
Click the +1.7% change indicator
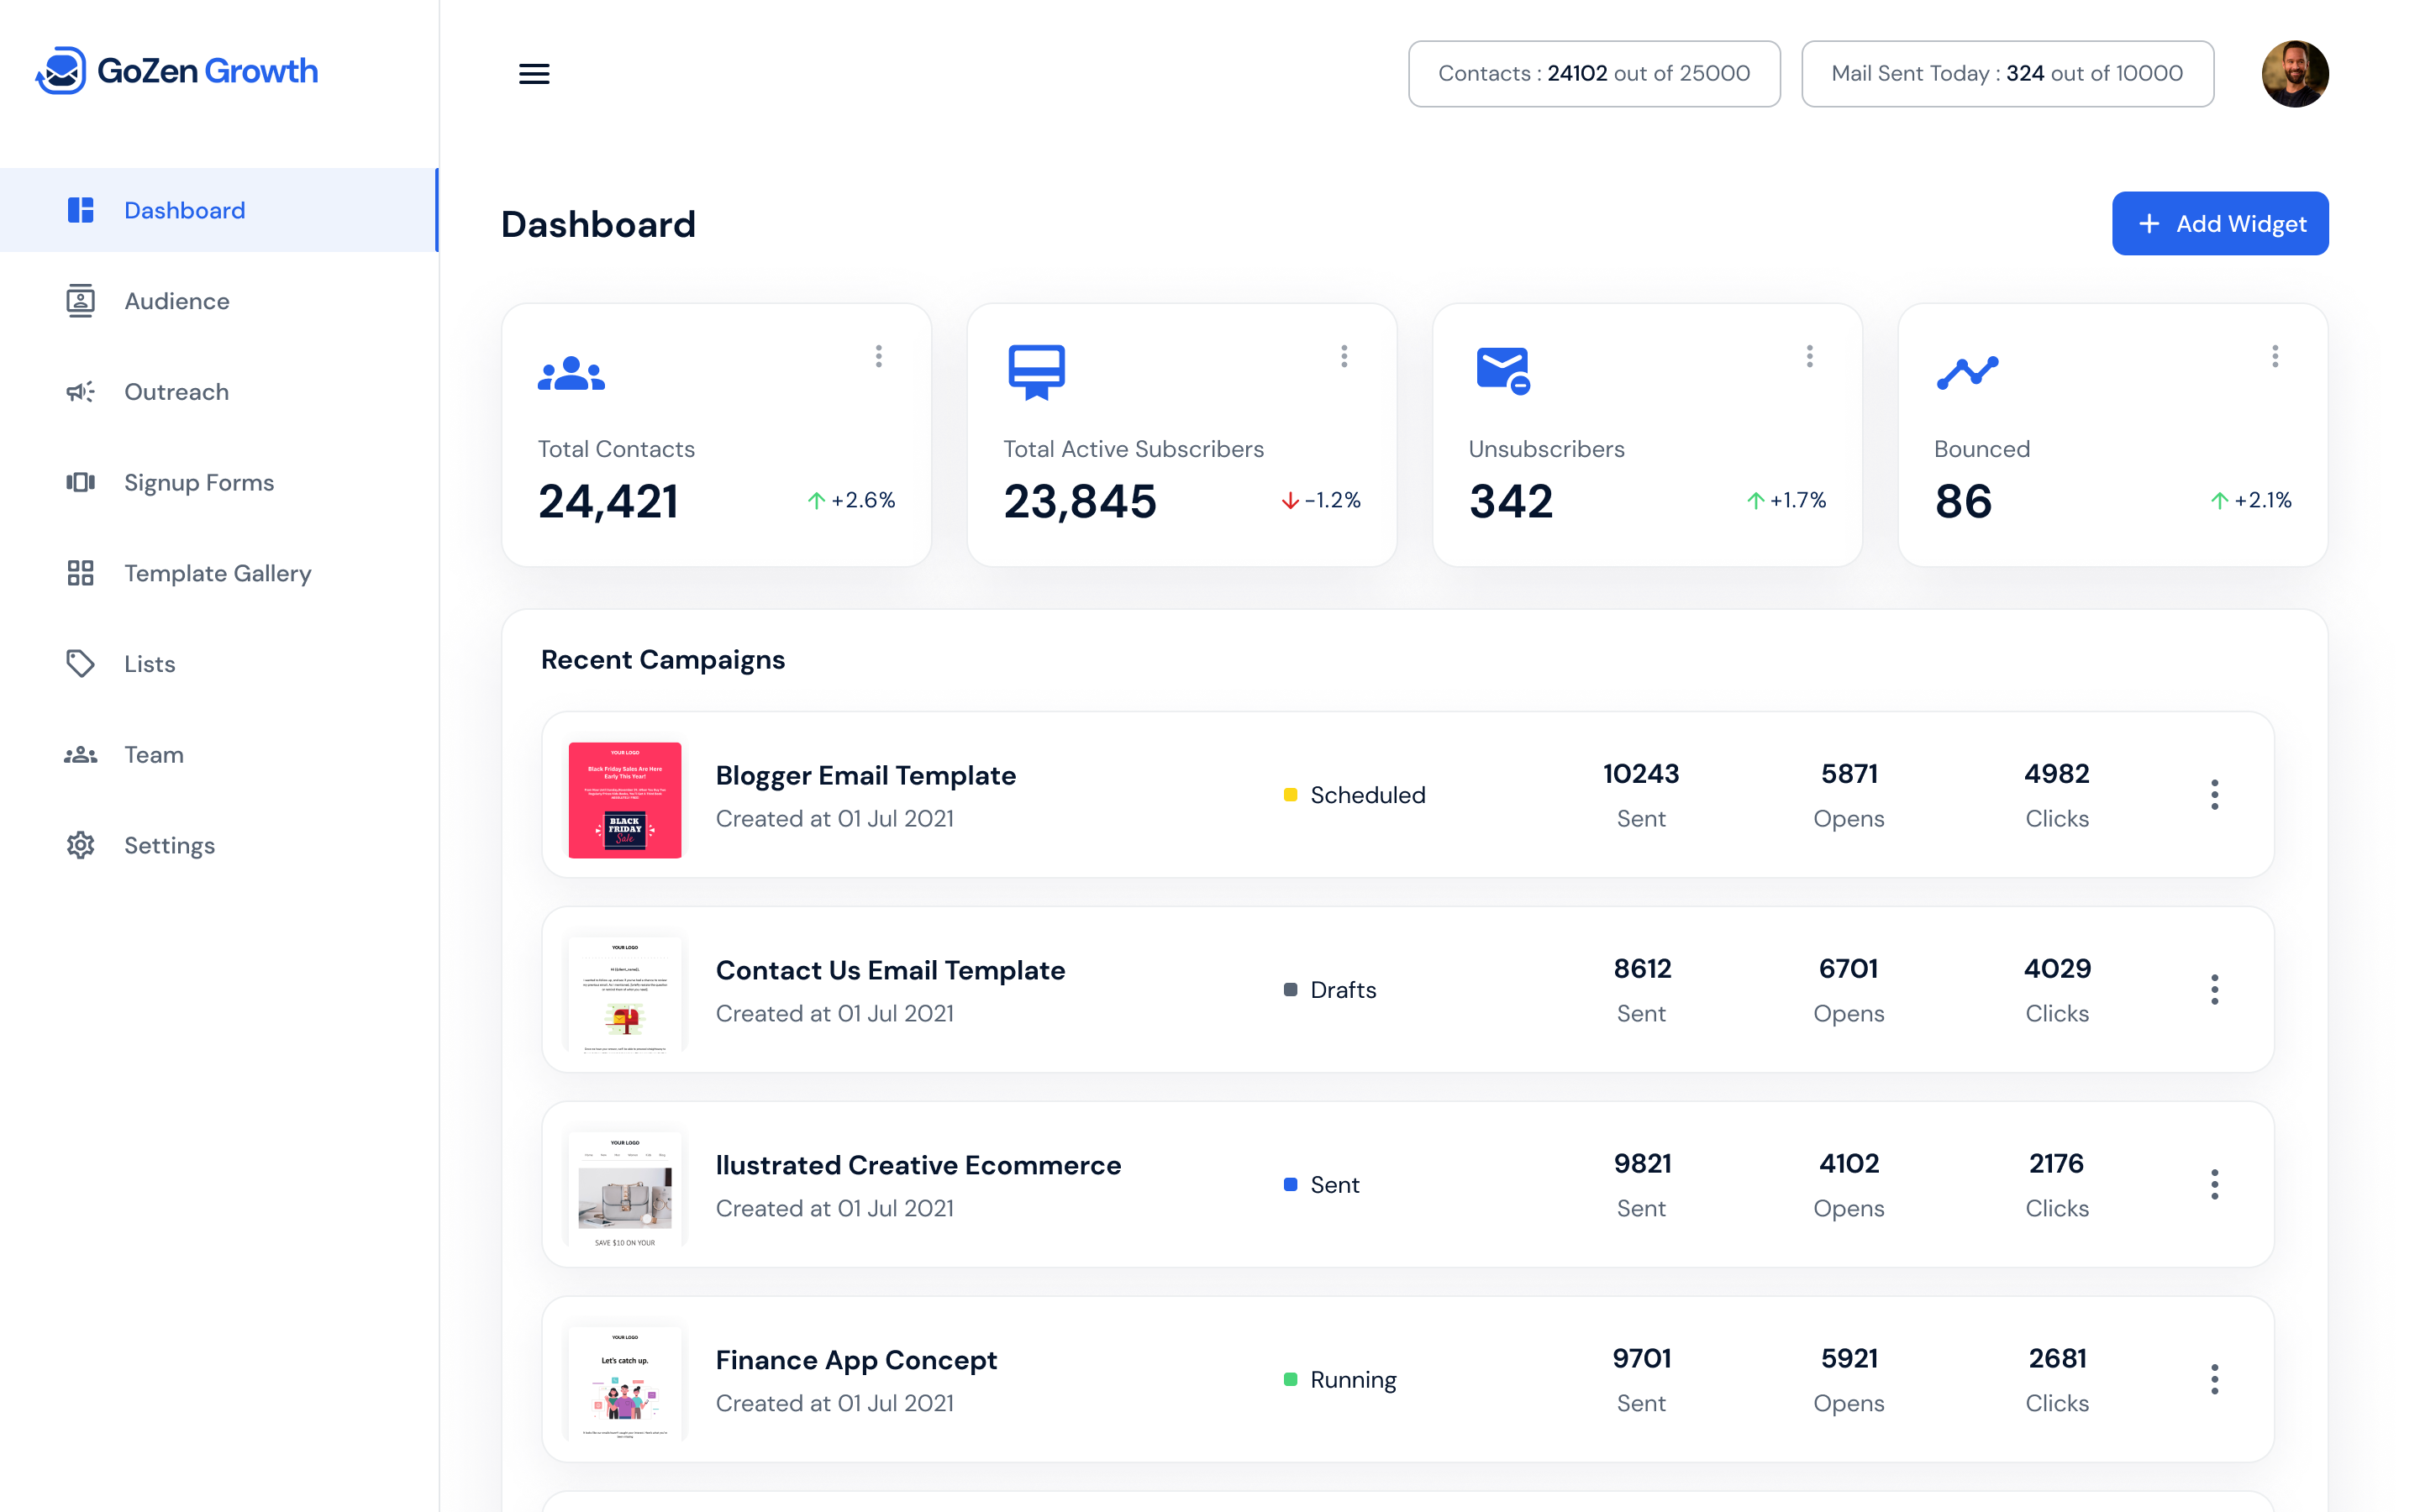(x=1786, y=500)
